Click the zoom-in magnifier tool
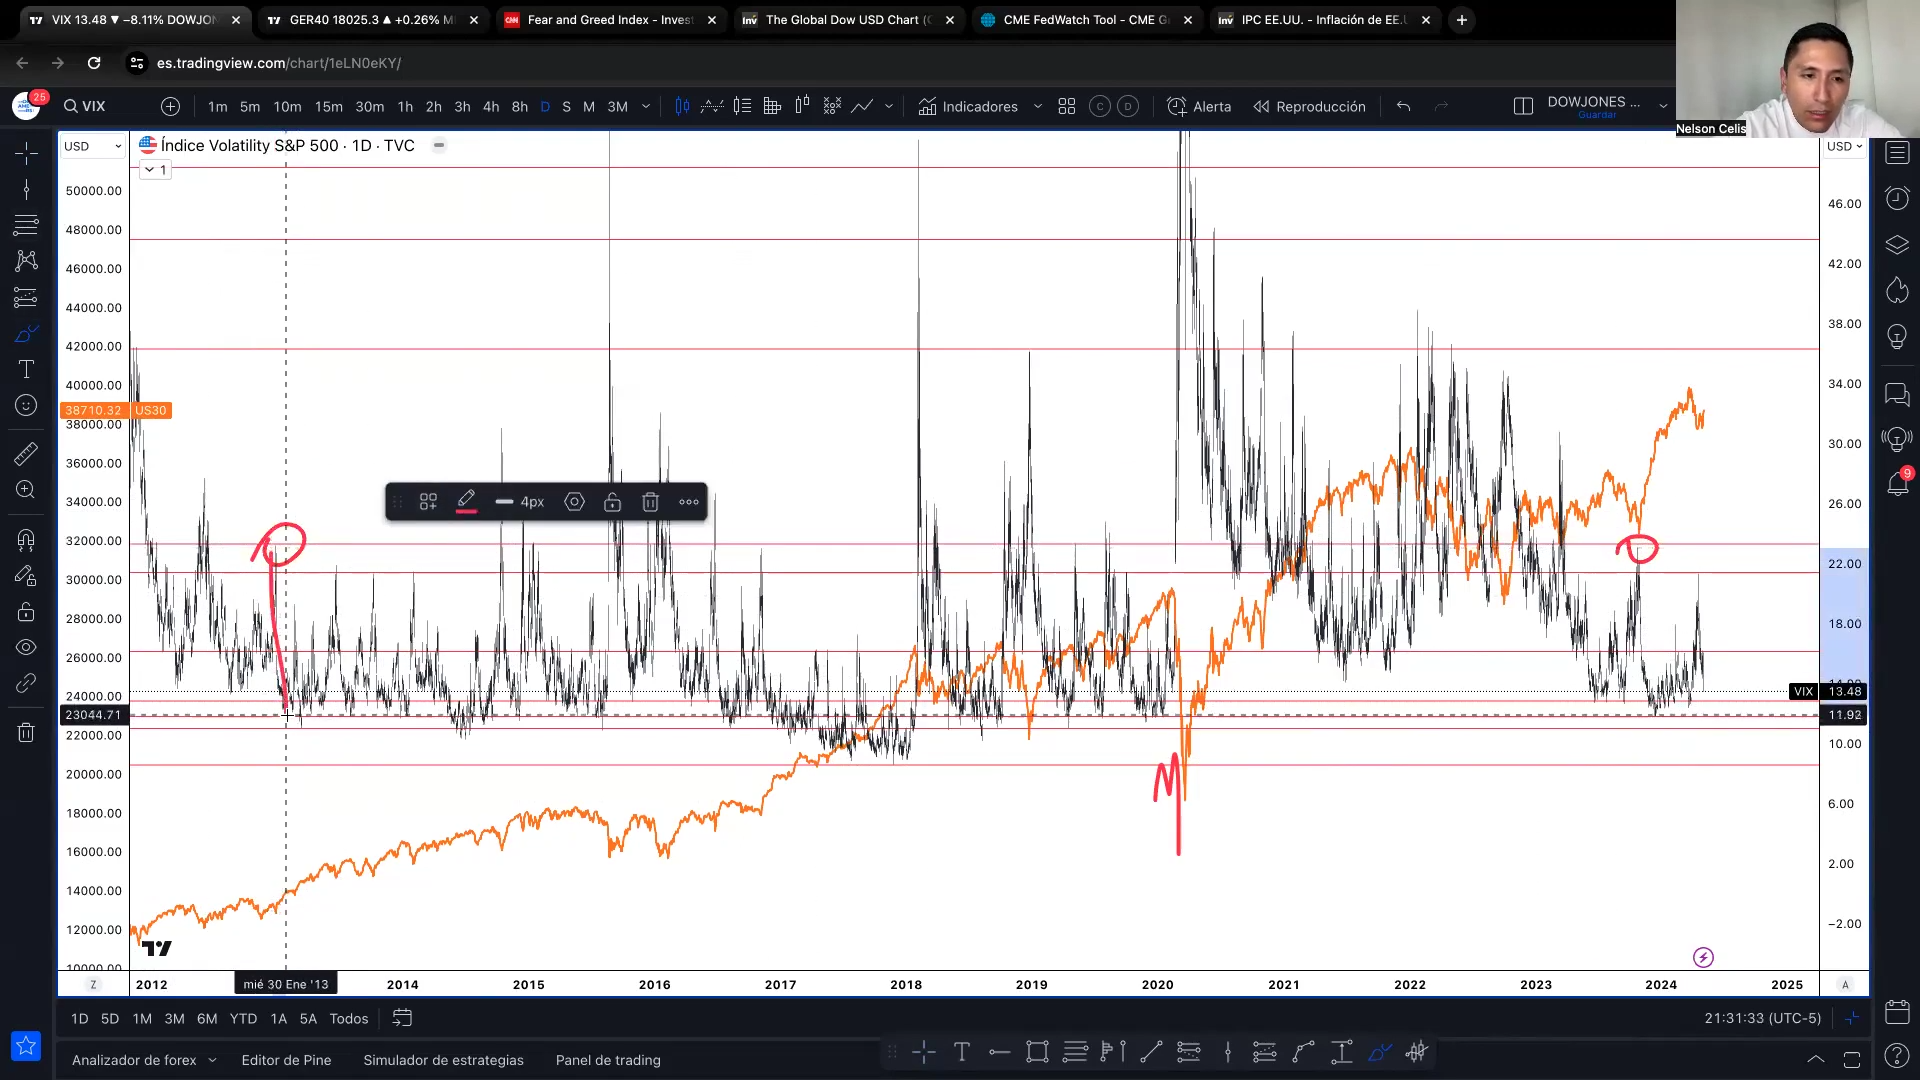This screenshot has height=1080, width=1920. pos(26,490)
